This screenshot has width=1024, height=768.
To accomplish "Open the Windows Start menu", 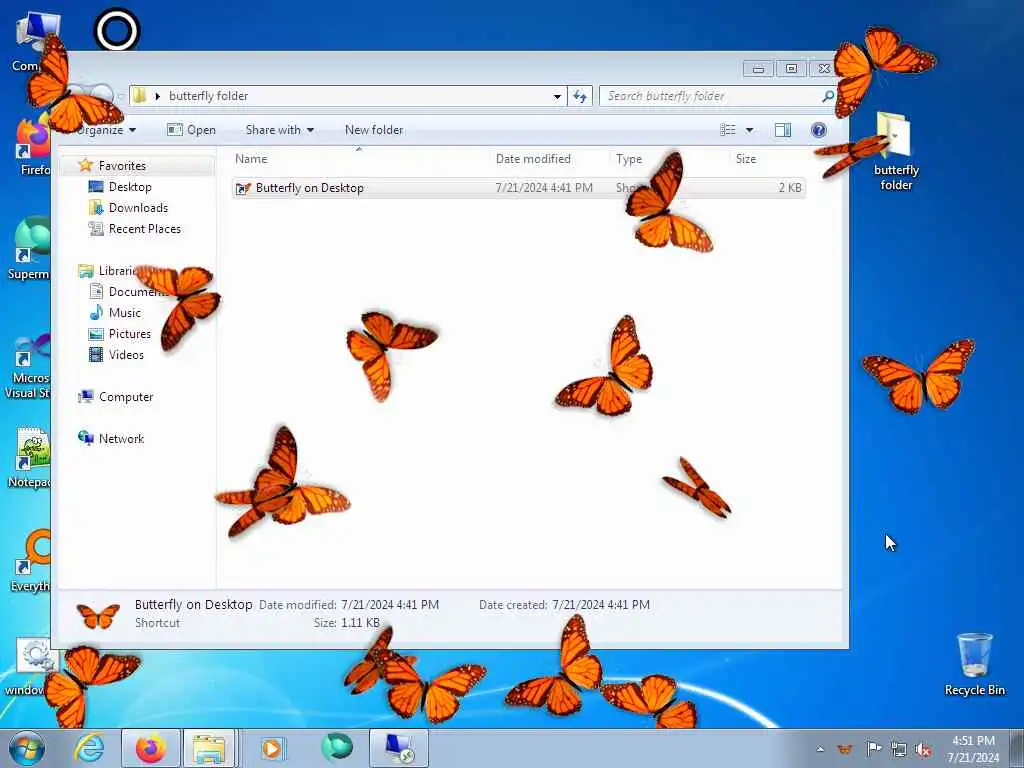I will [27, 748].
